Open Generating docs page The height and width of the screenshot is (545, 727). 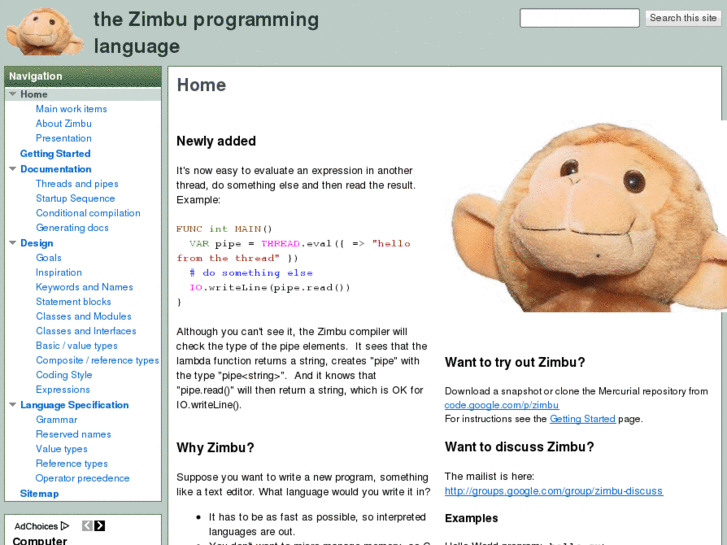[x=72, y=228]
